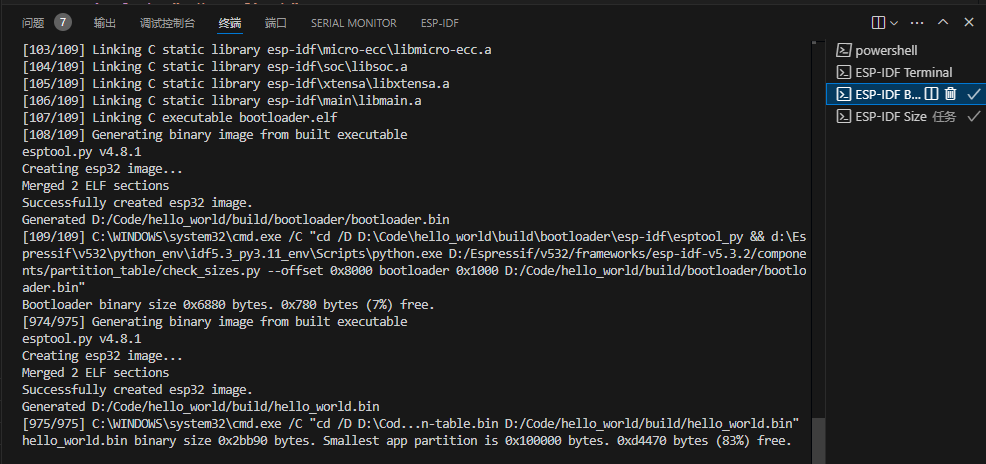
Task: Click the ESP-IDF Build task checkmark
Action: point(972,94)
